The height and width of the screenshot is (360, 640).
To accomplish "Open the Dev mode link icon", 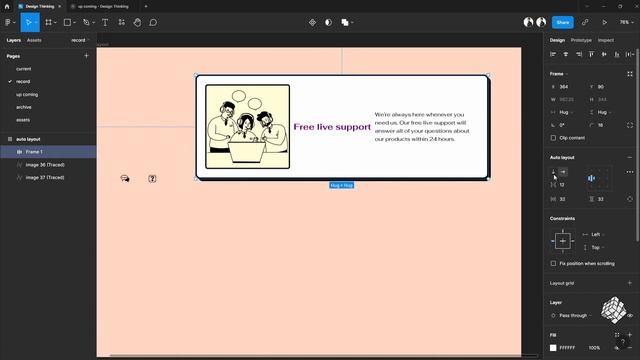I will coord(585,22).
